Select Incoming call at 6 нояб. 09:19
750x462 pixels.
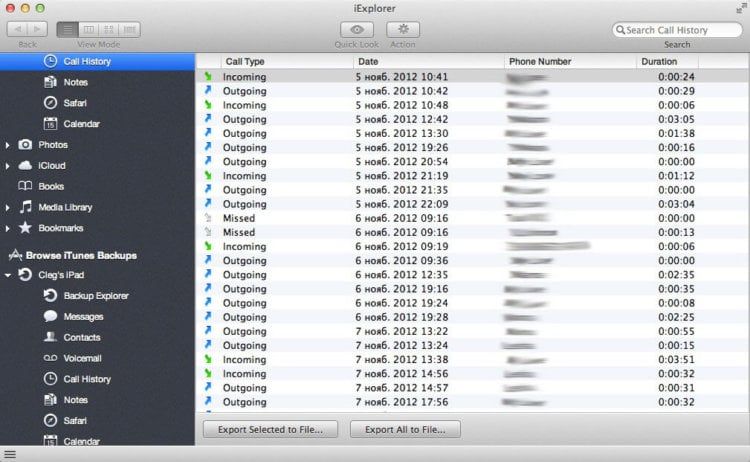tap(473, 246)
